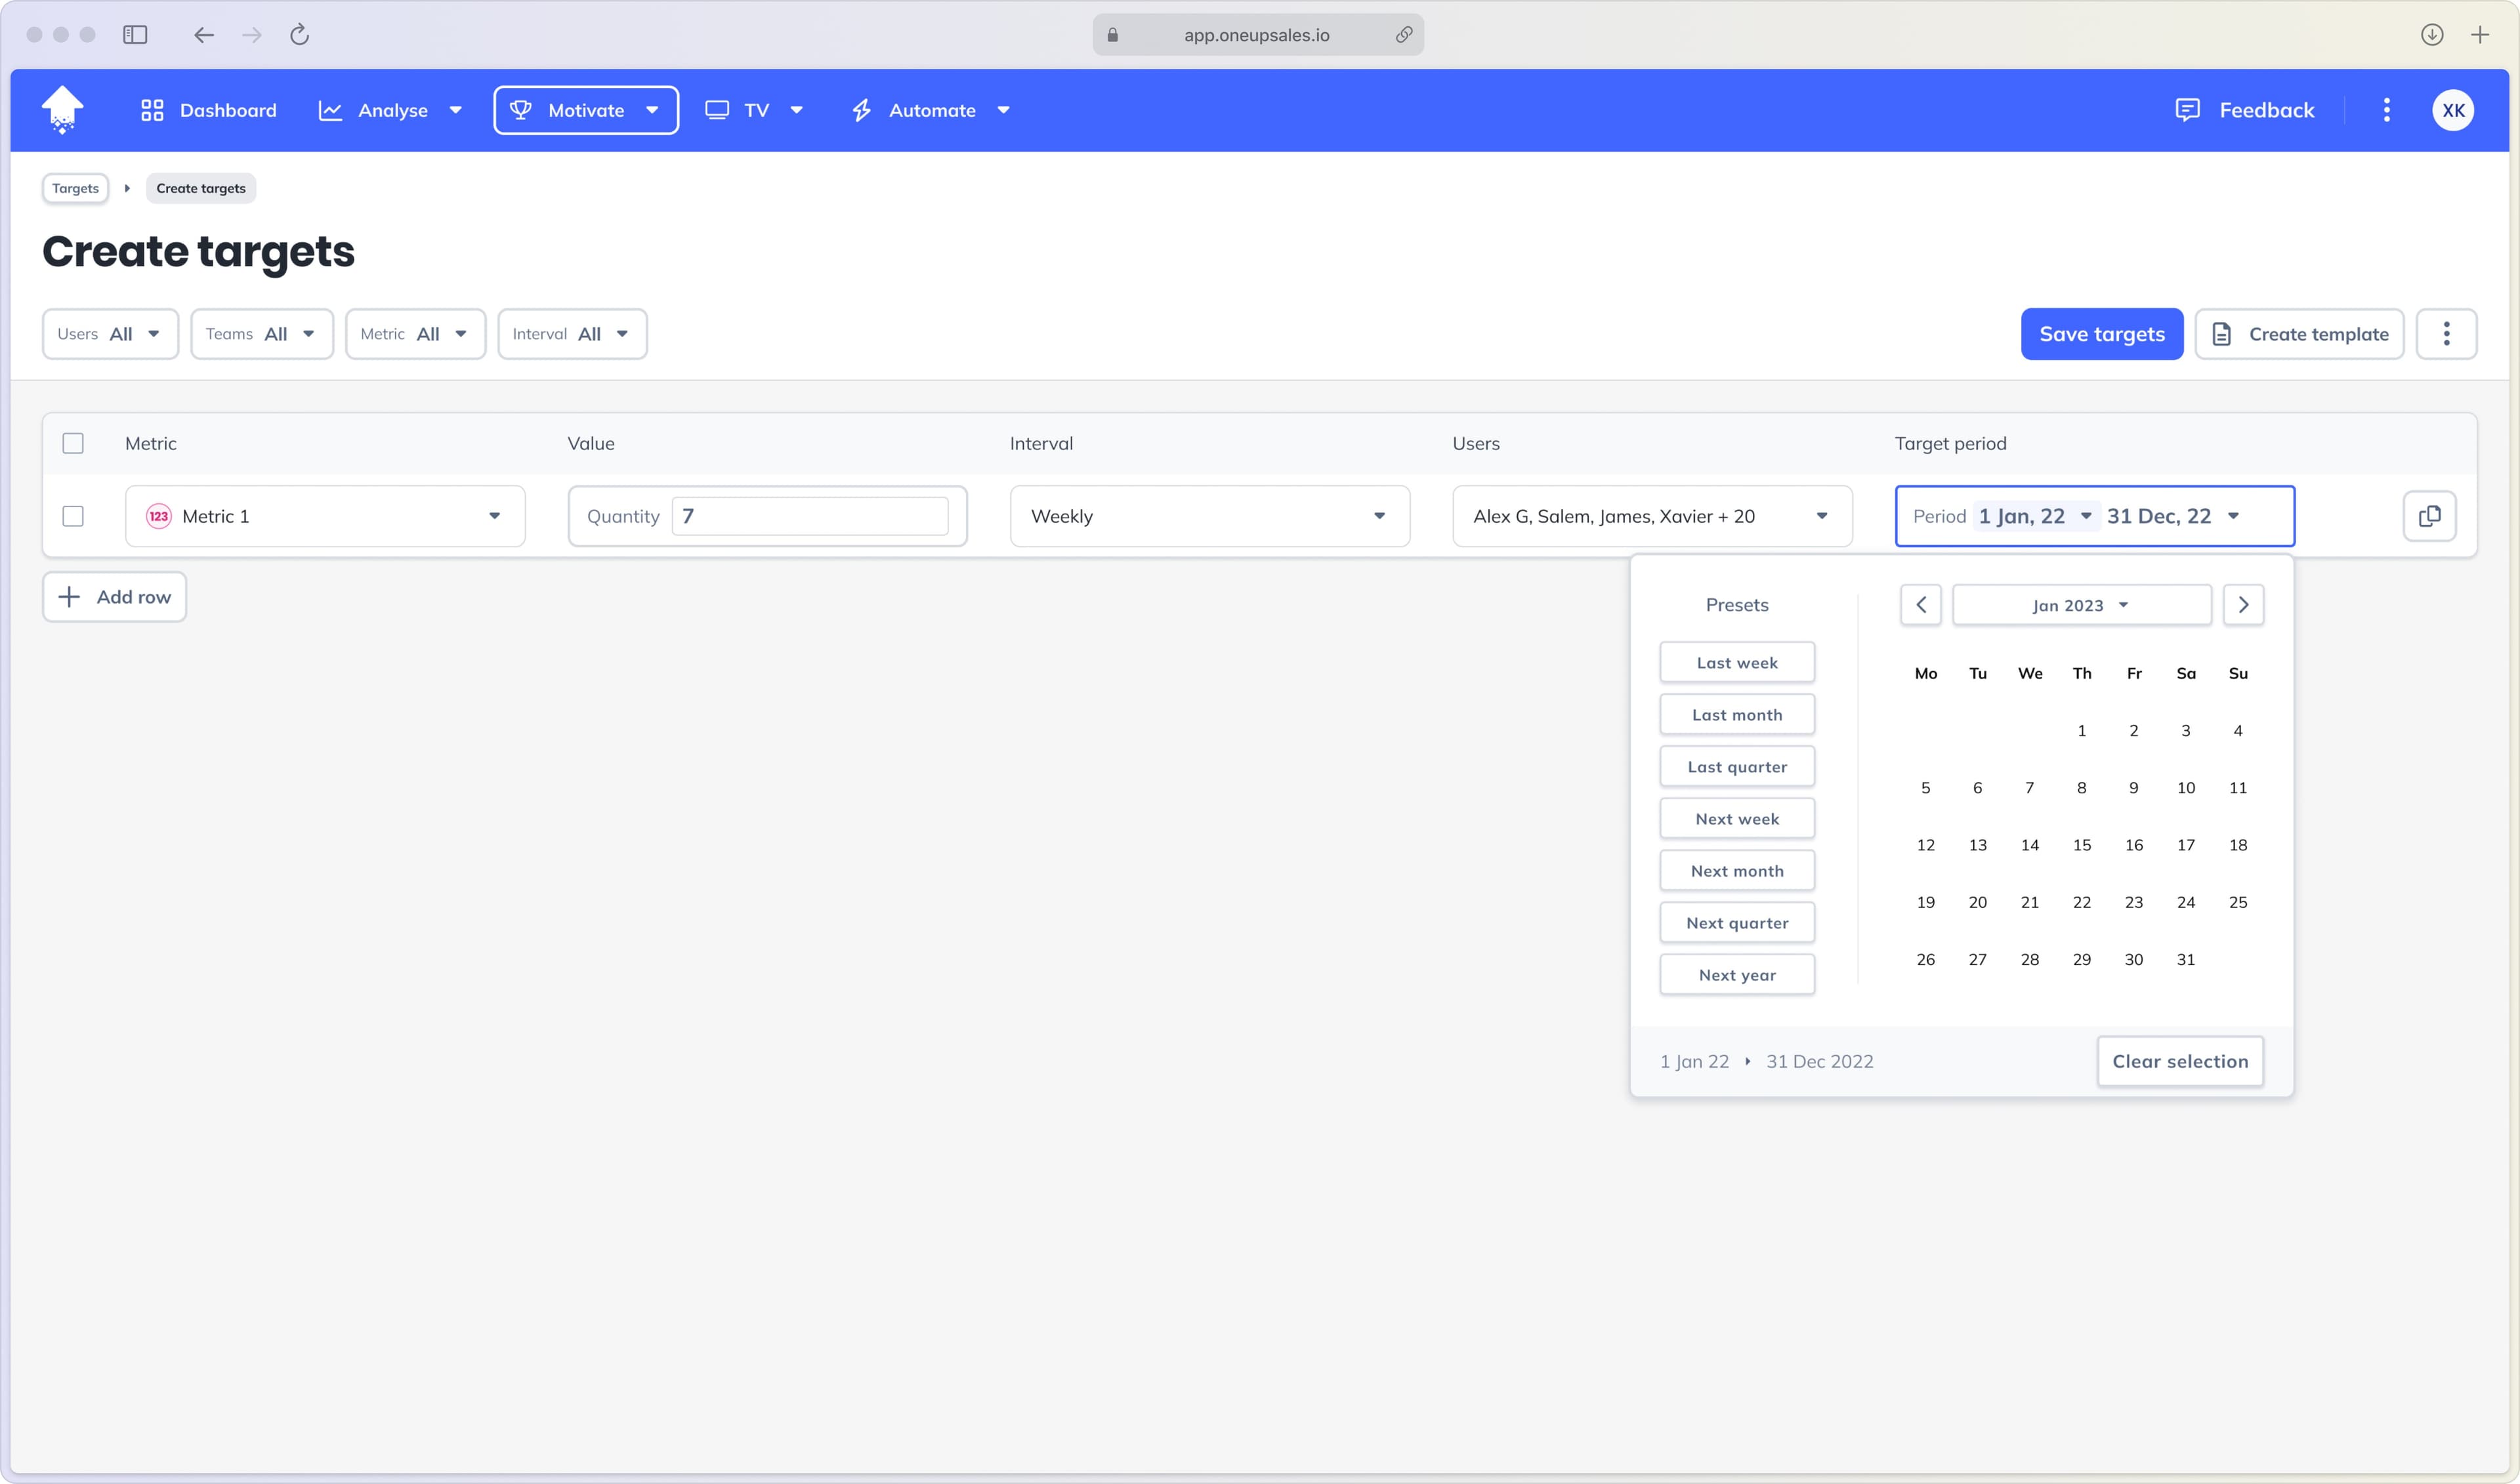This screenshot has width=2520, height=1484.
Task: Click the Dashboard grid icon
Action: pyautogui.click(x=152, y=110)
